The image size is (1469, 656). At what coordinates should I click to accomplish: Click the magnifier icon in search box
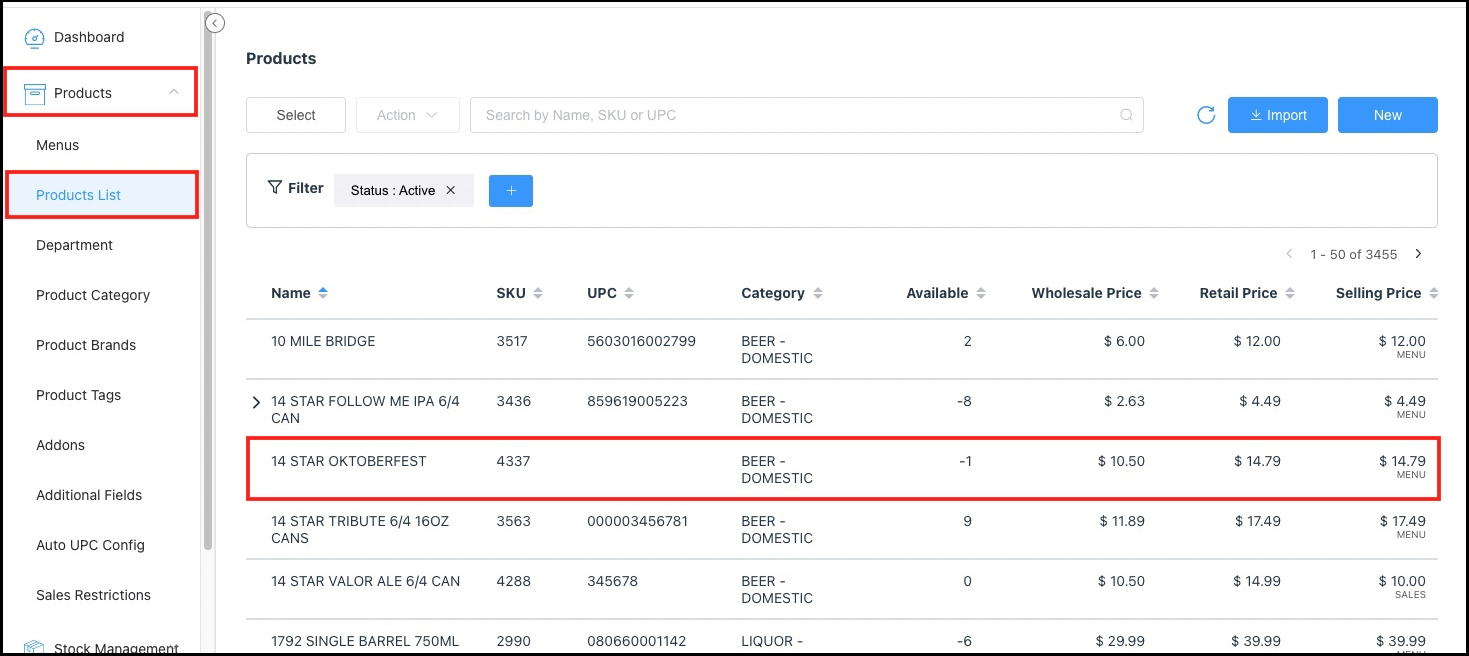click(1126, 115)
